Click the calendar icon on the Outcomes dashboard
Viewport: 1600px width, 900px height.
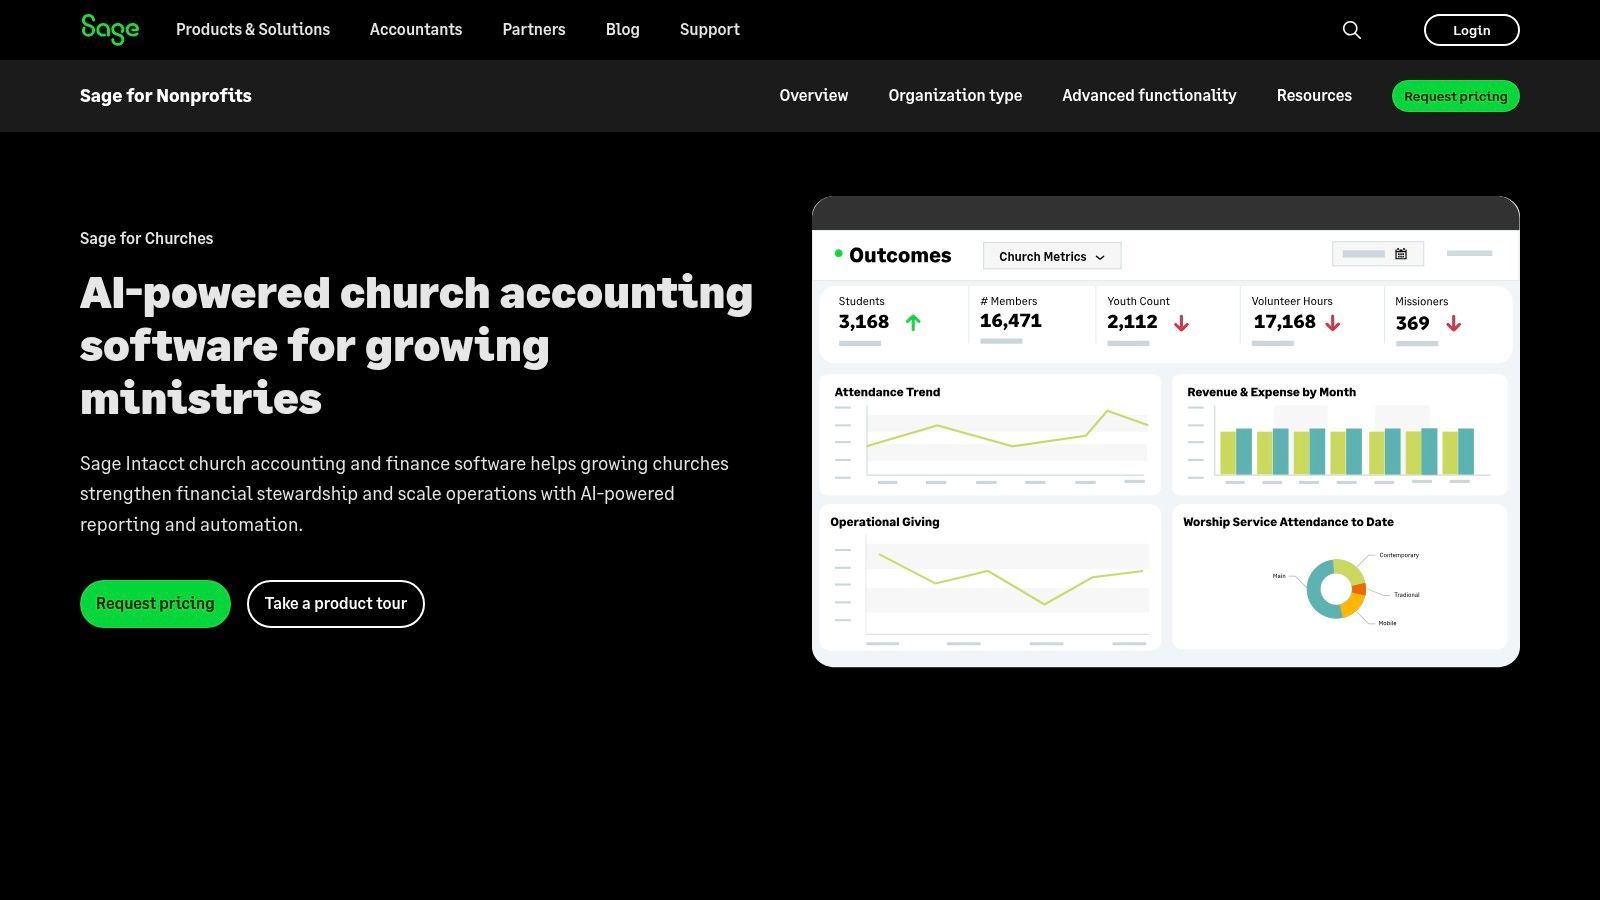[1402, 251]
